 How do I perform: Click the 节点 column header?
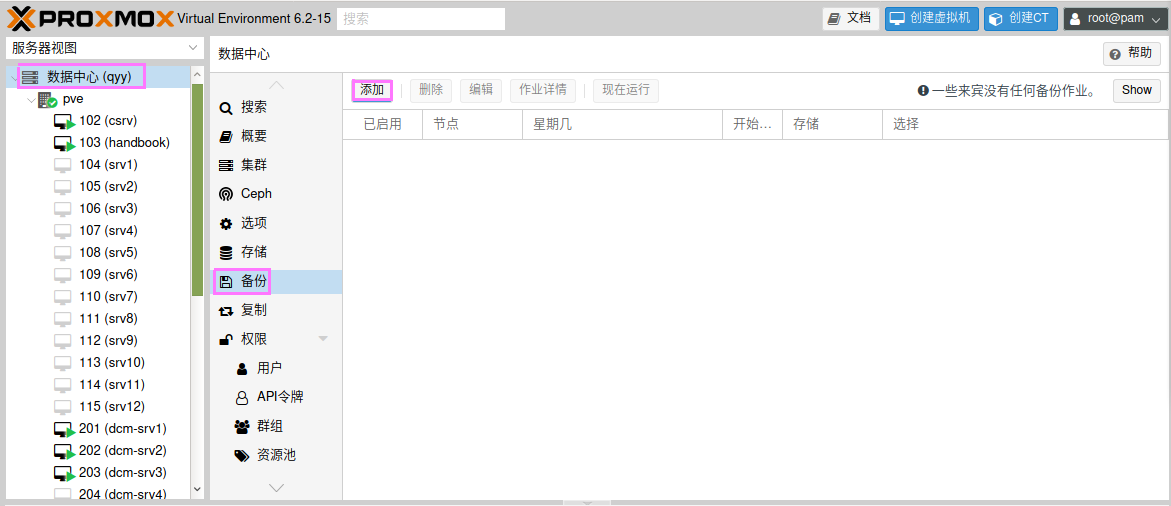(x=472, y=125)
